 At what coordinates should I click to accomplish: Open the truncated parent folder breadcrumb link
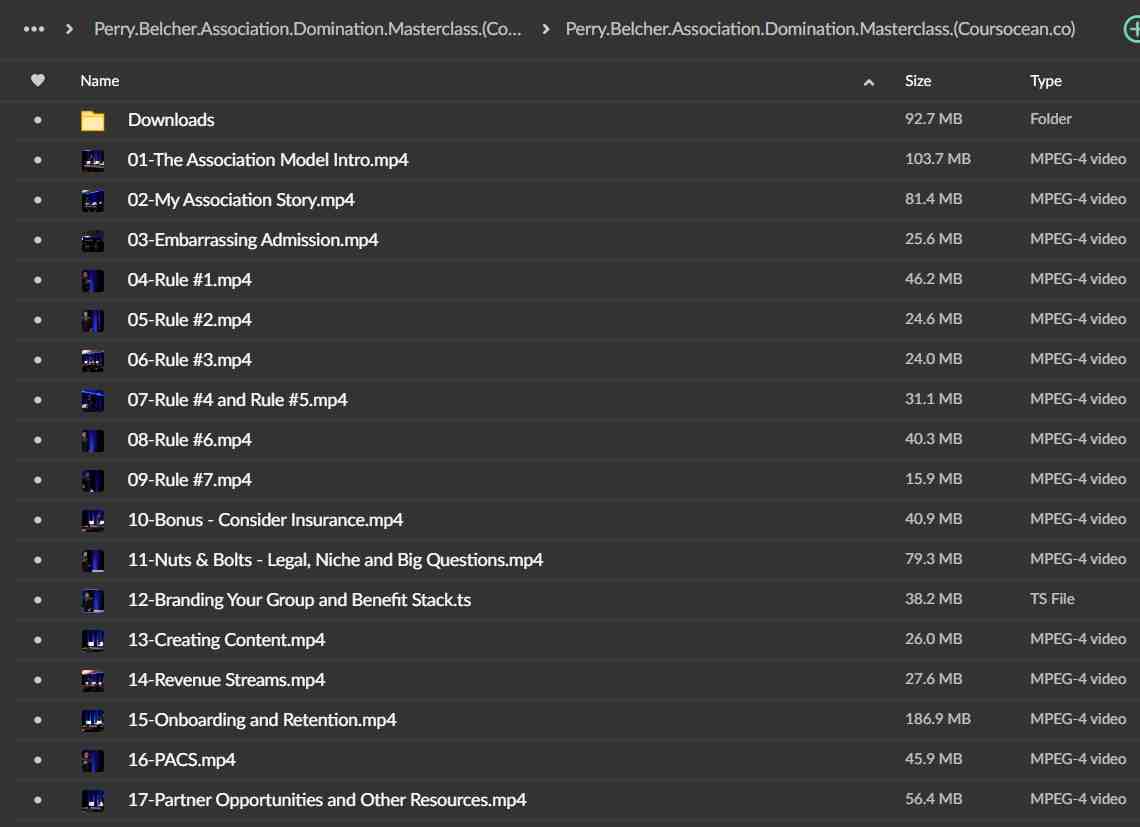(307, 29)
